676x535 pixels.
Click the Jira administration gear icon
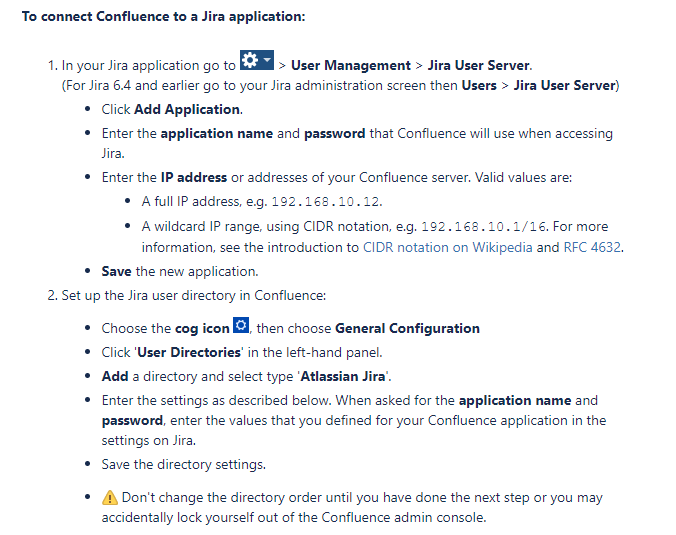pos(257,60)
